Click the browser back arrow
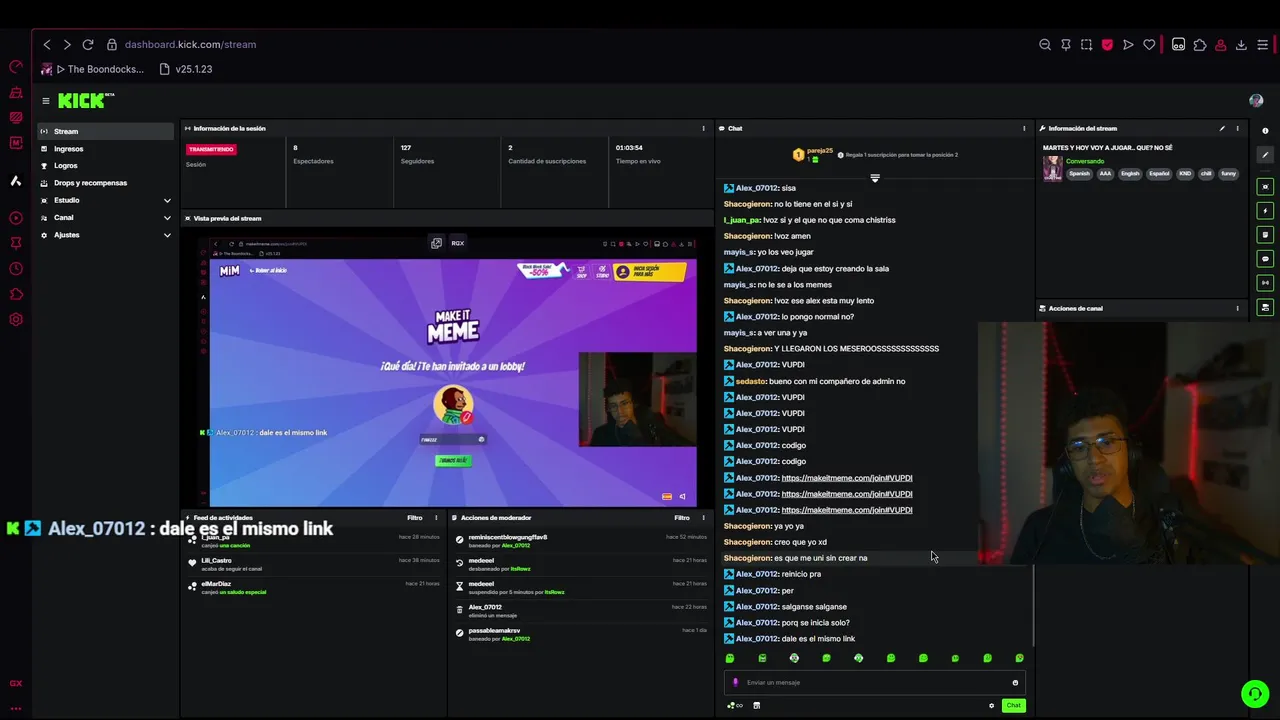 coord(46,44)
